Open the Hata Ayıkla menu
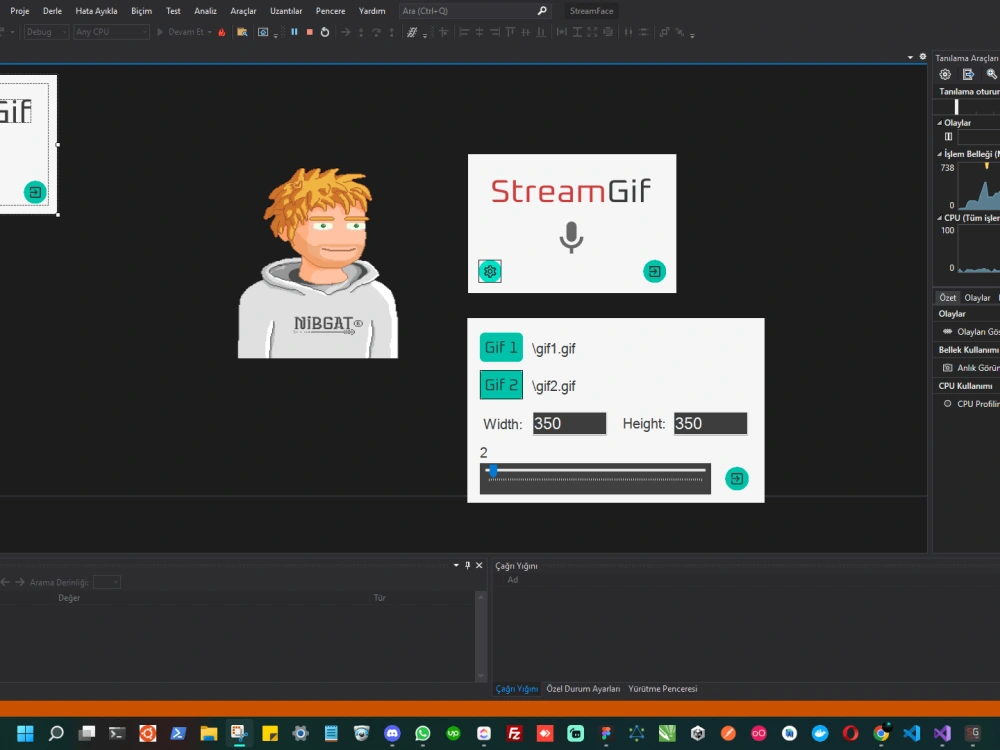The height and width of the screenshot is (750, 1000). coord(96,11)
